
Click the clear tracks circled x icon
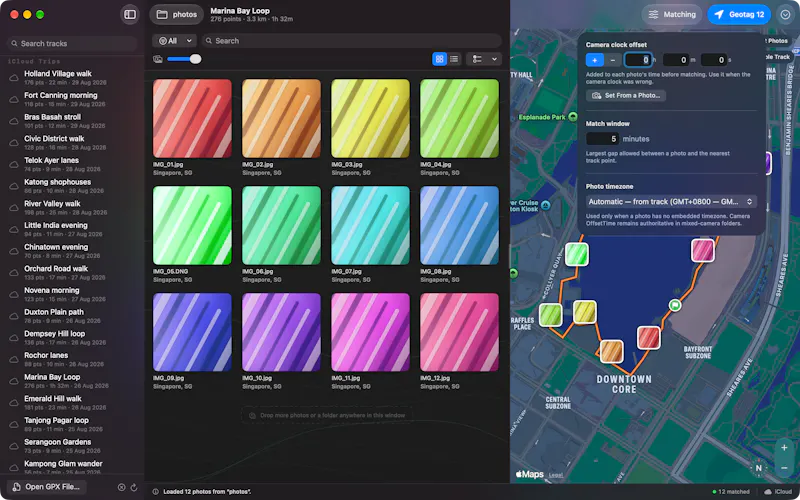121,487
